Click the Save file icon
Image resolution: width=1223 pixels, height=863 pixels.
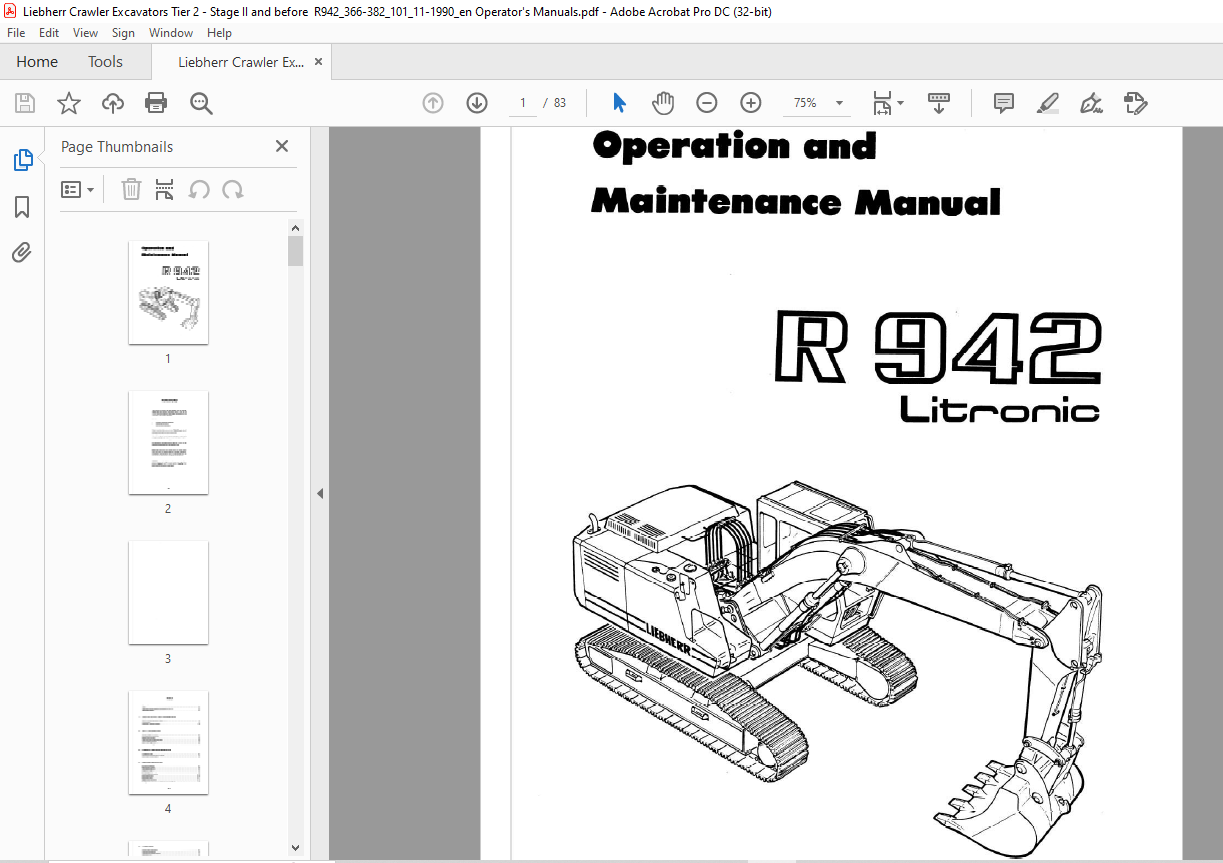coord(25,103)
